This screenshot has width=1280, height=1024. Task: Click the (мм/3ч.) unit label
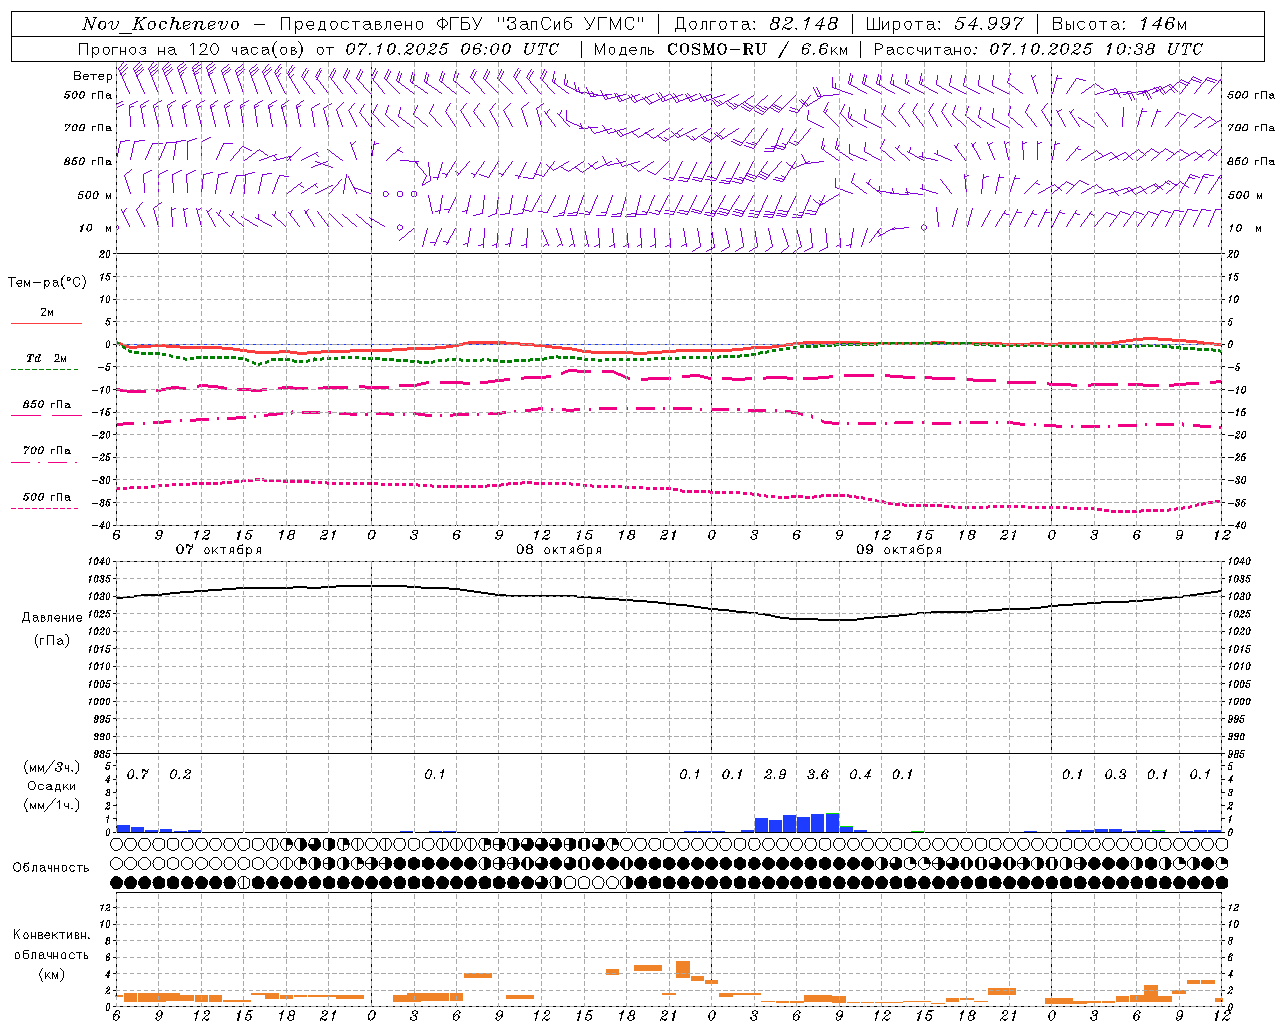pyautogui.click(x=52, y=767)
